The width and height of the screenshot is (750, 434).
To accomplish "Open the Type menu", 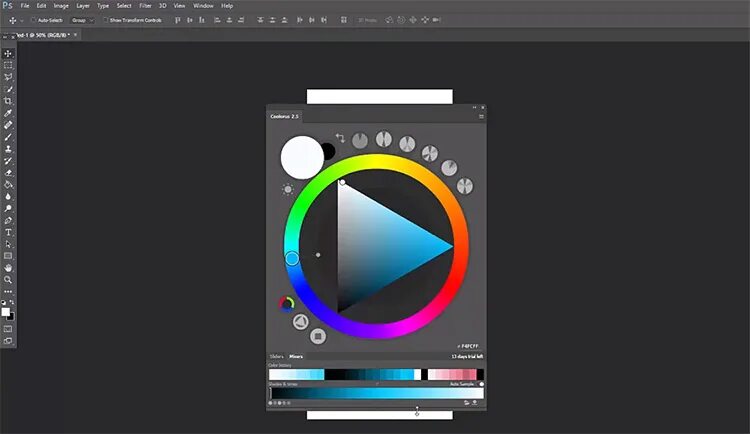I will [x=103, y=6].
